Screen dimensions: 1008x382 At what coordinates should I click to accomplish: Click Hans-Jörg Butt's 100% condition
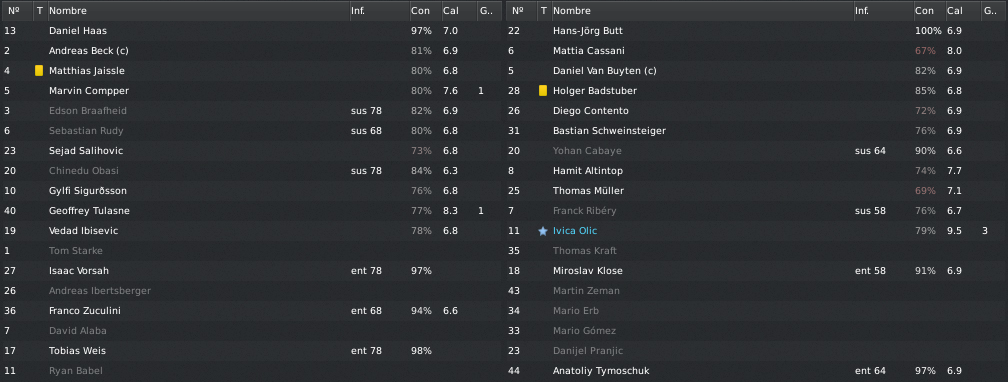click(928, 31)
